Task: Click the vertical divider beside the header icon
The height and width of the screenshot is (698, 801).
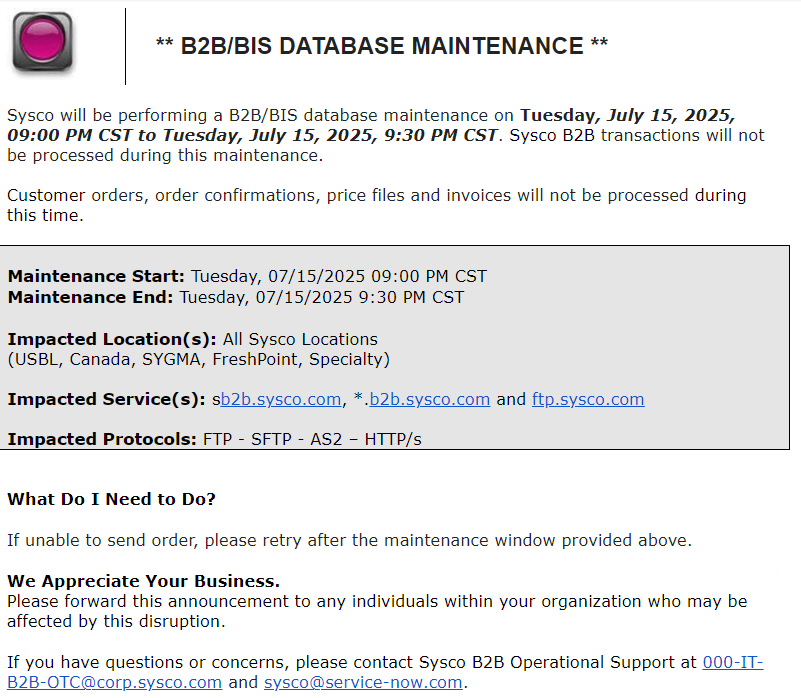Action: click(x=126, y=46)
